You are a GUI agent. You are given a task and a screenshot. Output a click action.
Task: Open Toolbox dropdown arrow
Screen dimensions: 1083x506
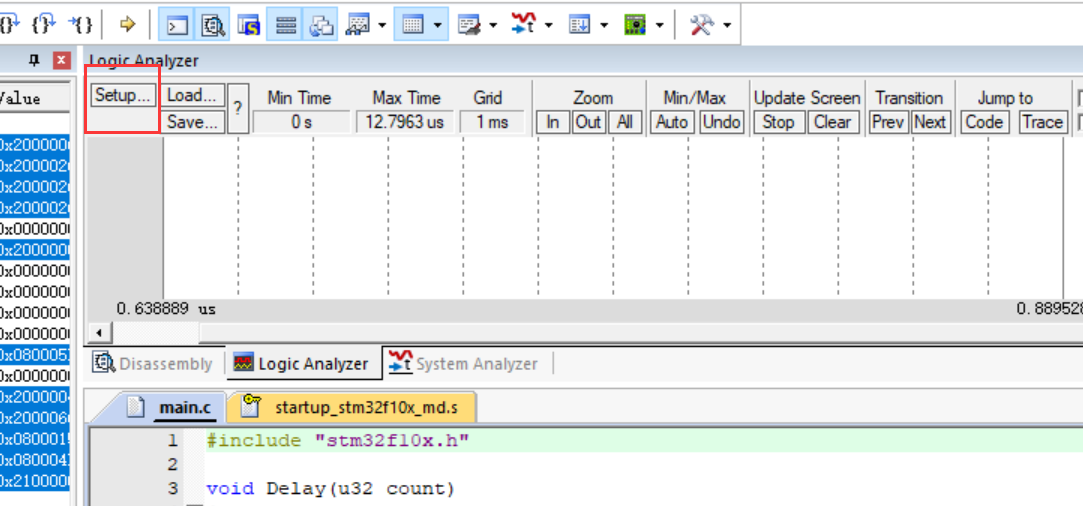727,26
